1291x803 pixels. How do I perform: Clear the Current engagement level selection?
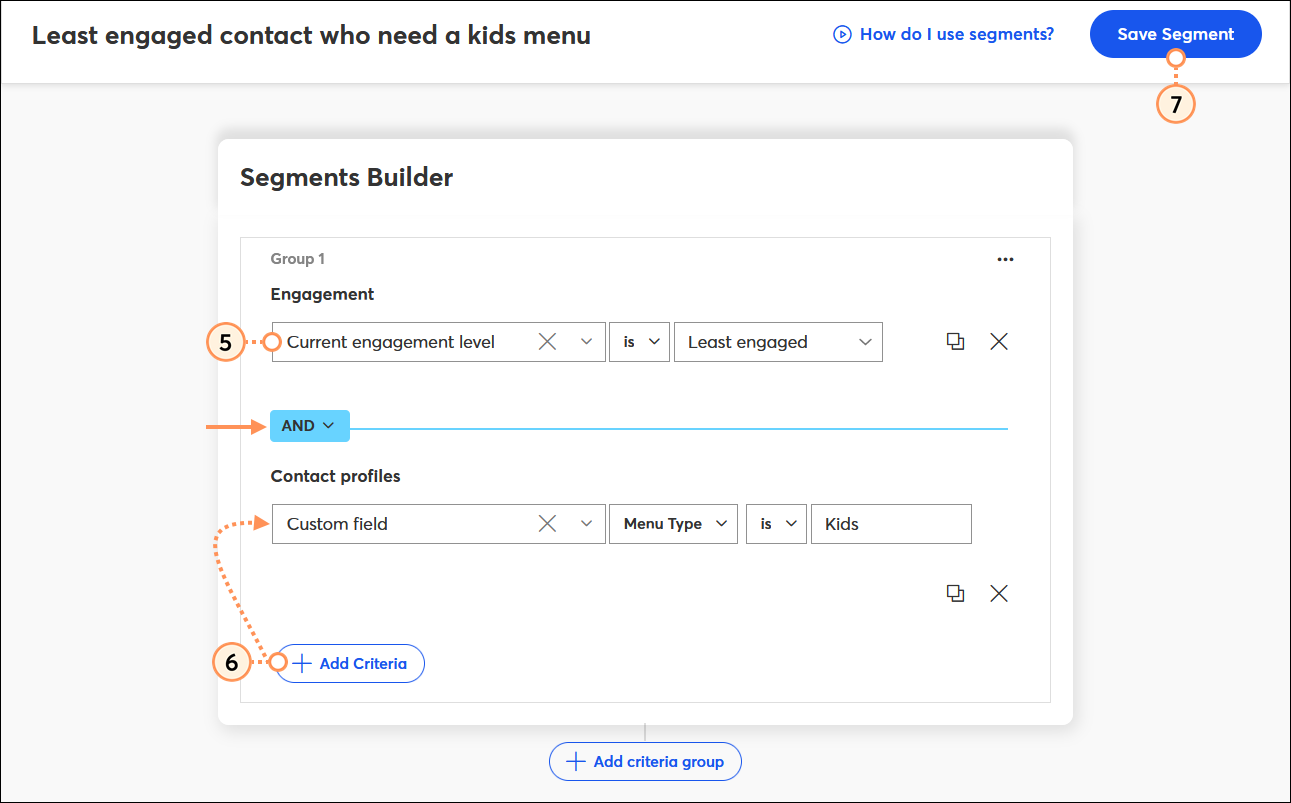click(547, 341)
